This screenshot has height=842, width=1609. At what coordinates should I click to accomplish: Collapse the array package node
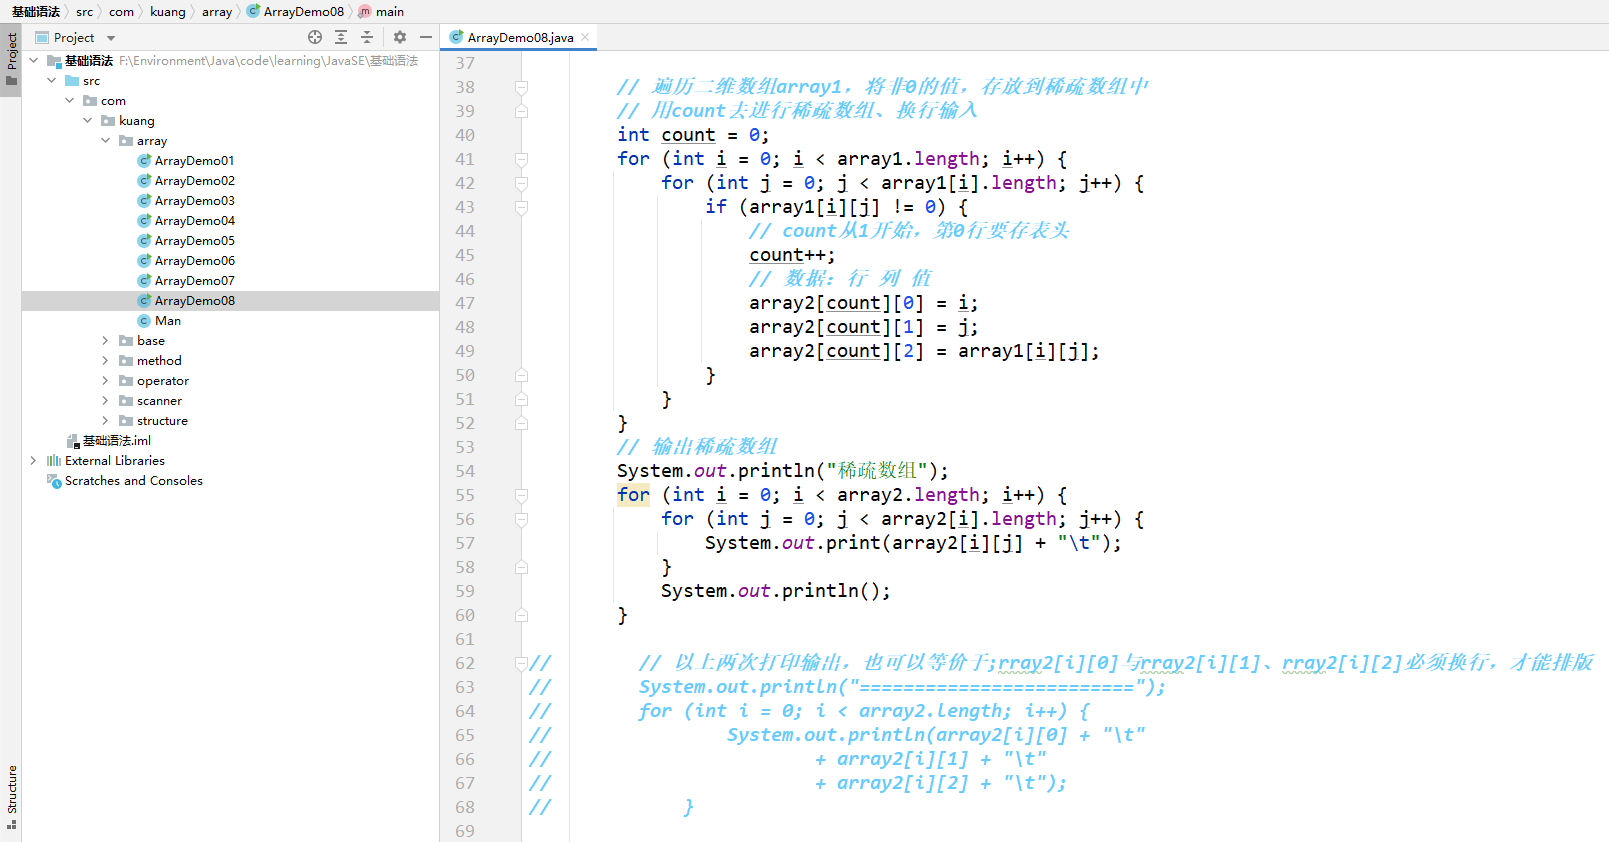click(106, 141)
